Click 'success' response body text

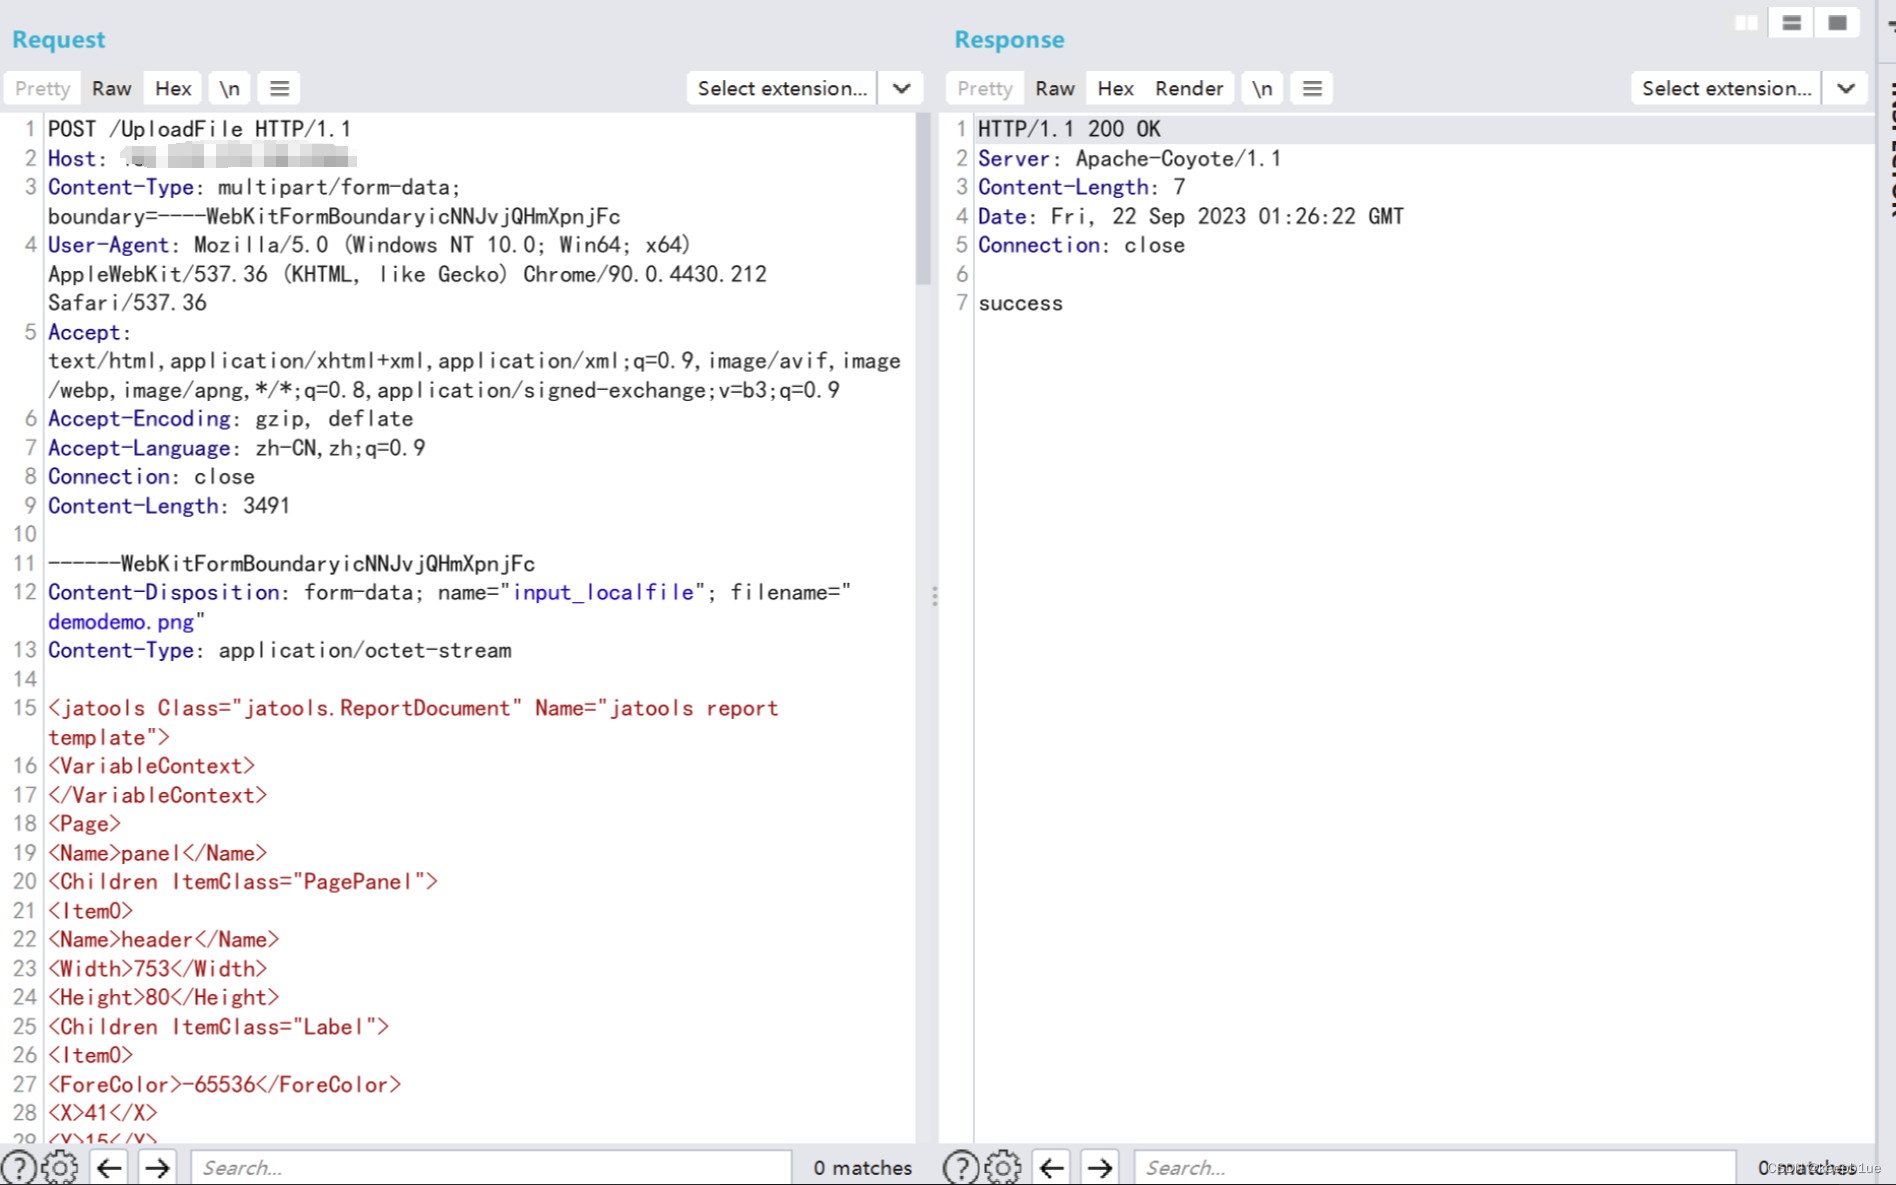pos(1020,303)
